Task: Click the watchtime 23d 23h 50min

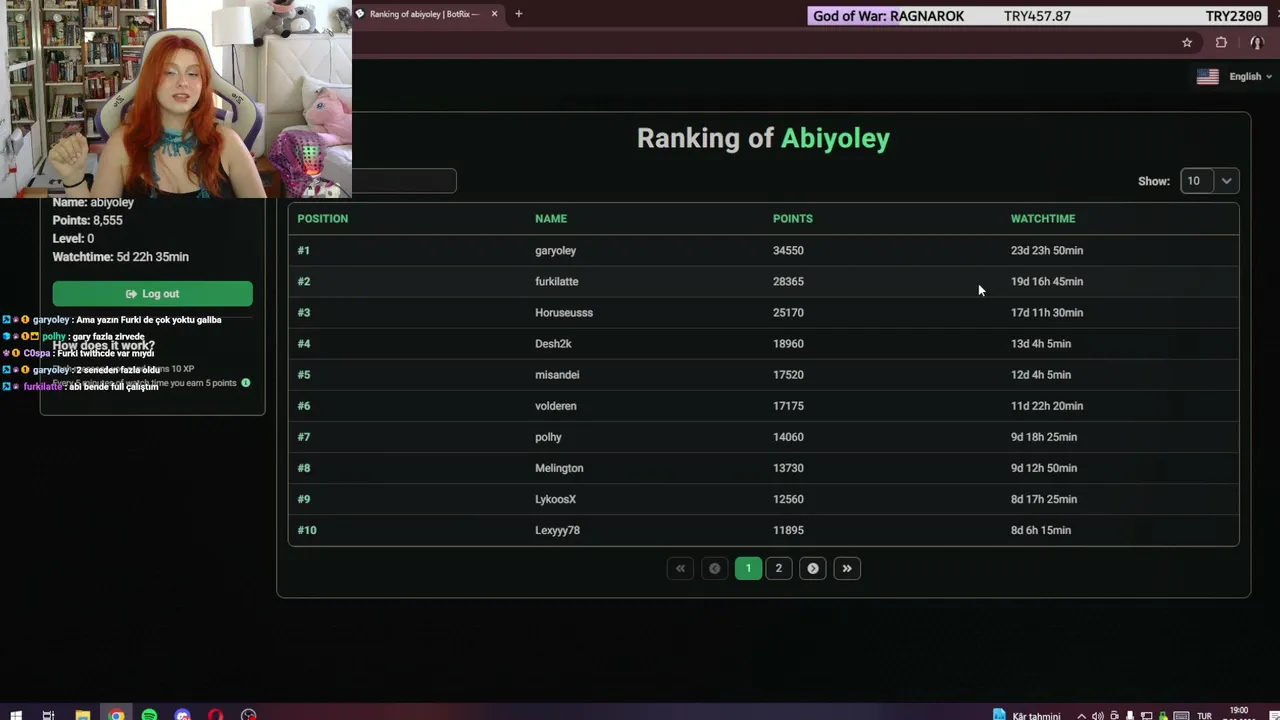Action: [x=1047, y=251]
